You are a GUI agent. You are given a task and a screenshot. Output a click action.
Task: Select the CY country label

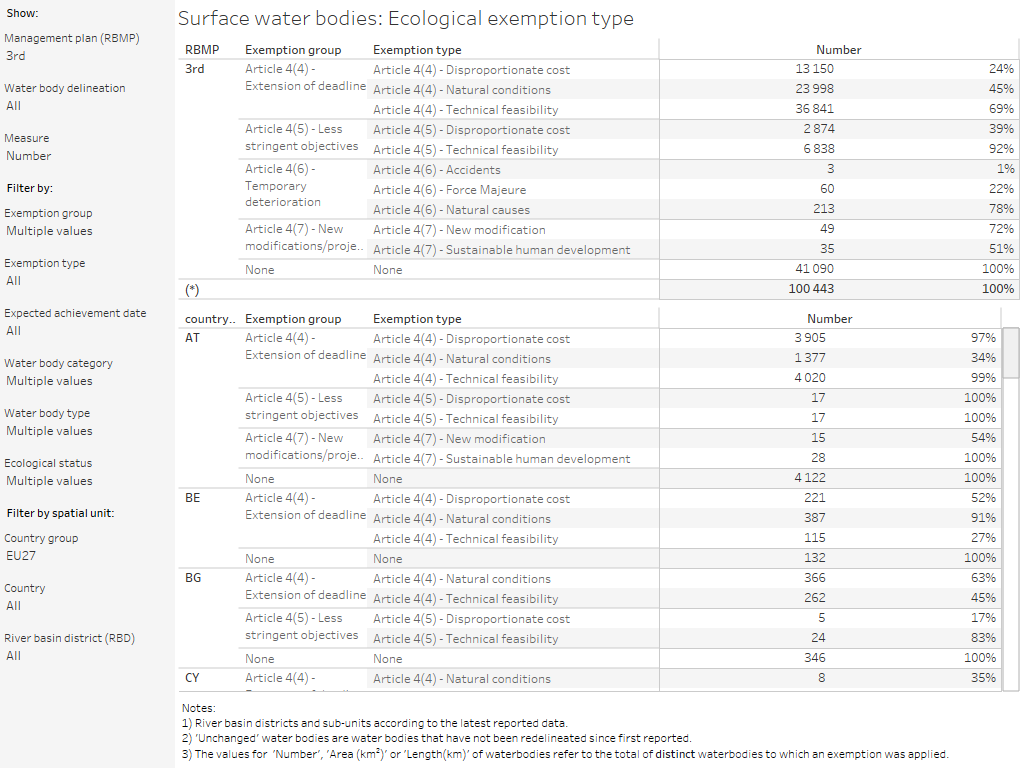coord(192,678)
